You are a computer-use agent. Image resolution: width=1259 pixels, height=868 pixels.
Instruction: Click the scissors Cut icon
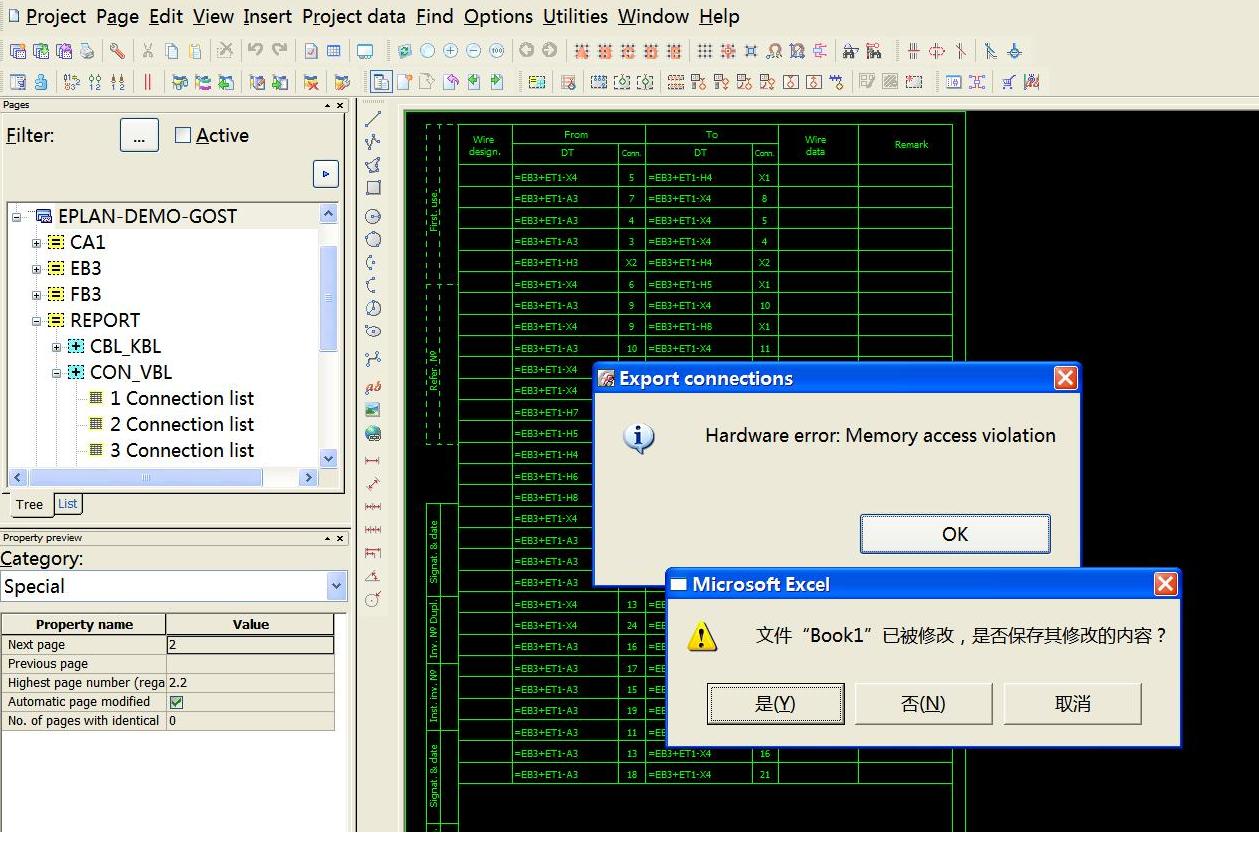click(148, 51)
